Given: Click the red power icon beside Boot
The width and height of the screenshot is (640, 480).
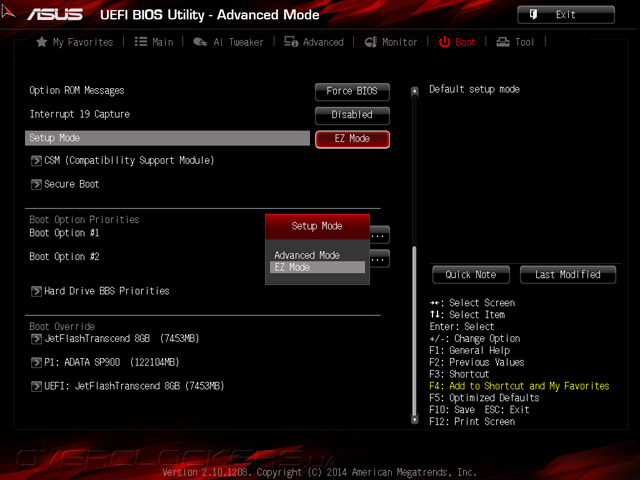Looking at the screenshot, I should point(444,42).
